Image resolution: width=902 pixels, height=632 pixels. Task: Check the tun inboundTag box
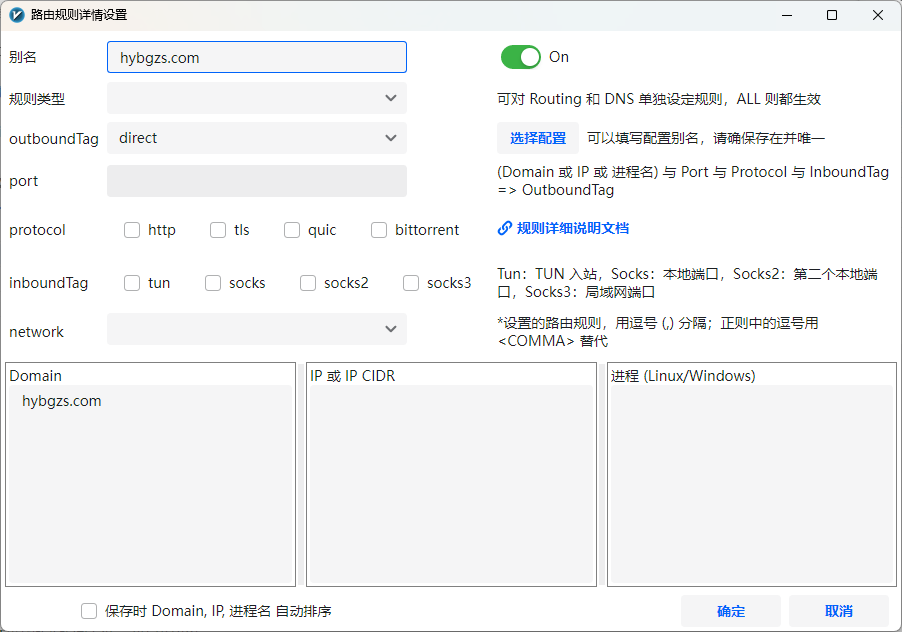coord(132,283)
